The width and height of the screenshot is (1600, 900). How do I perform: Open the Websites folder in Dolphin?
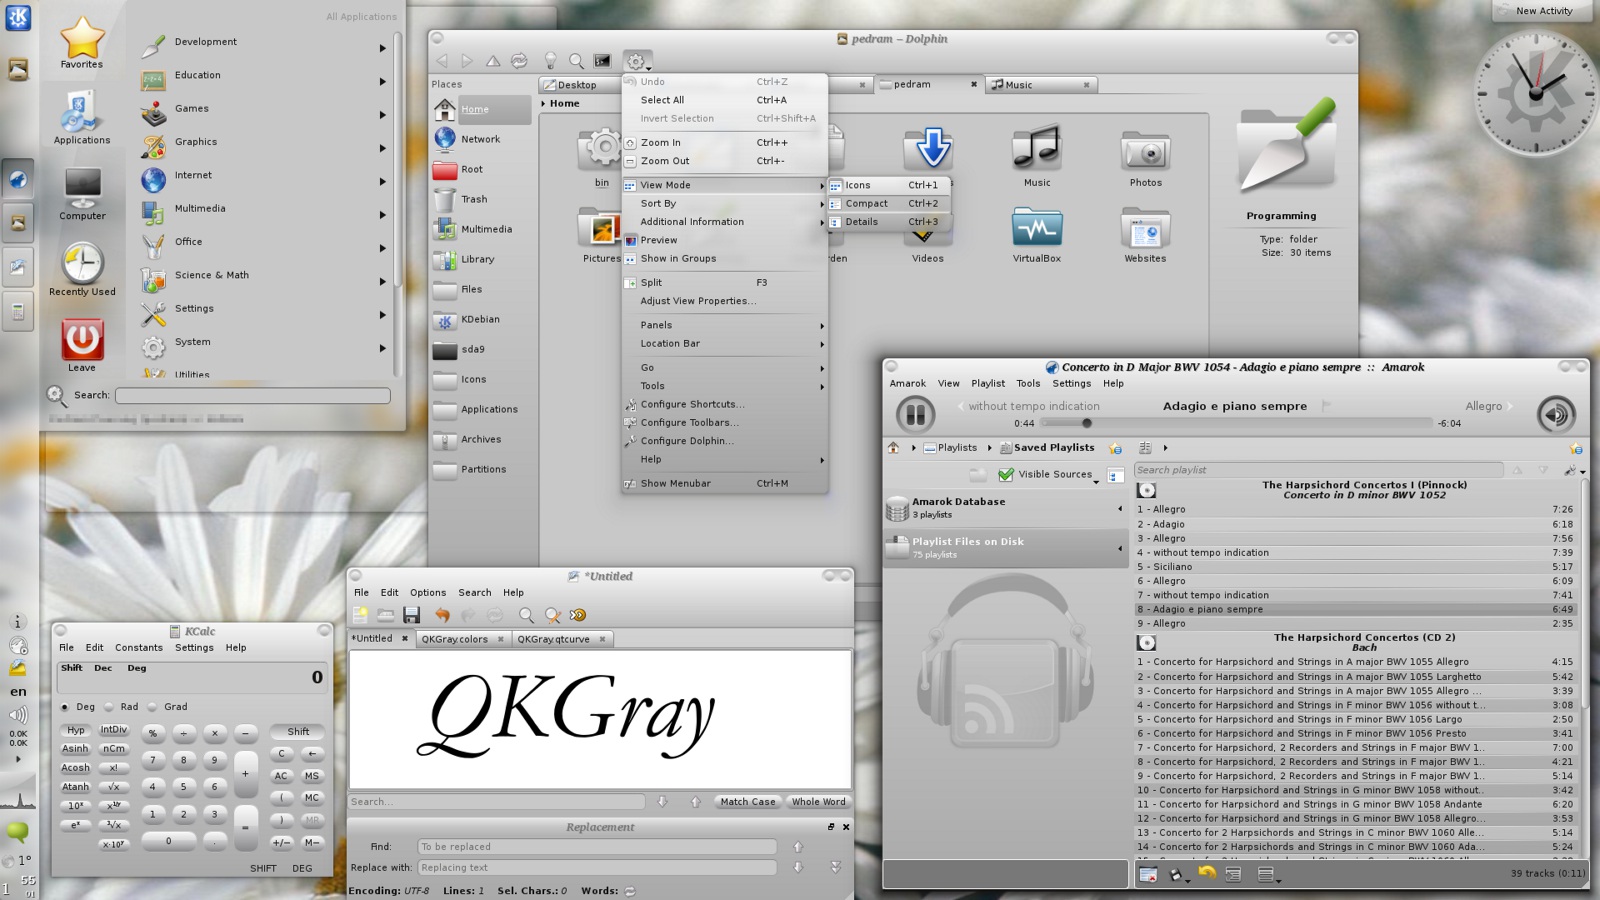click(1145, 235)
